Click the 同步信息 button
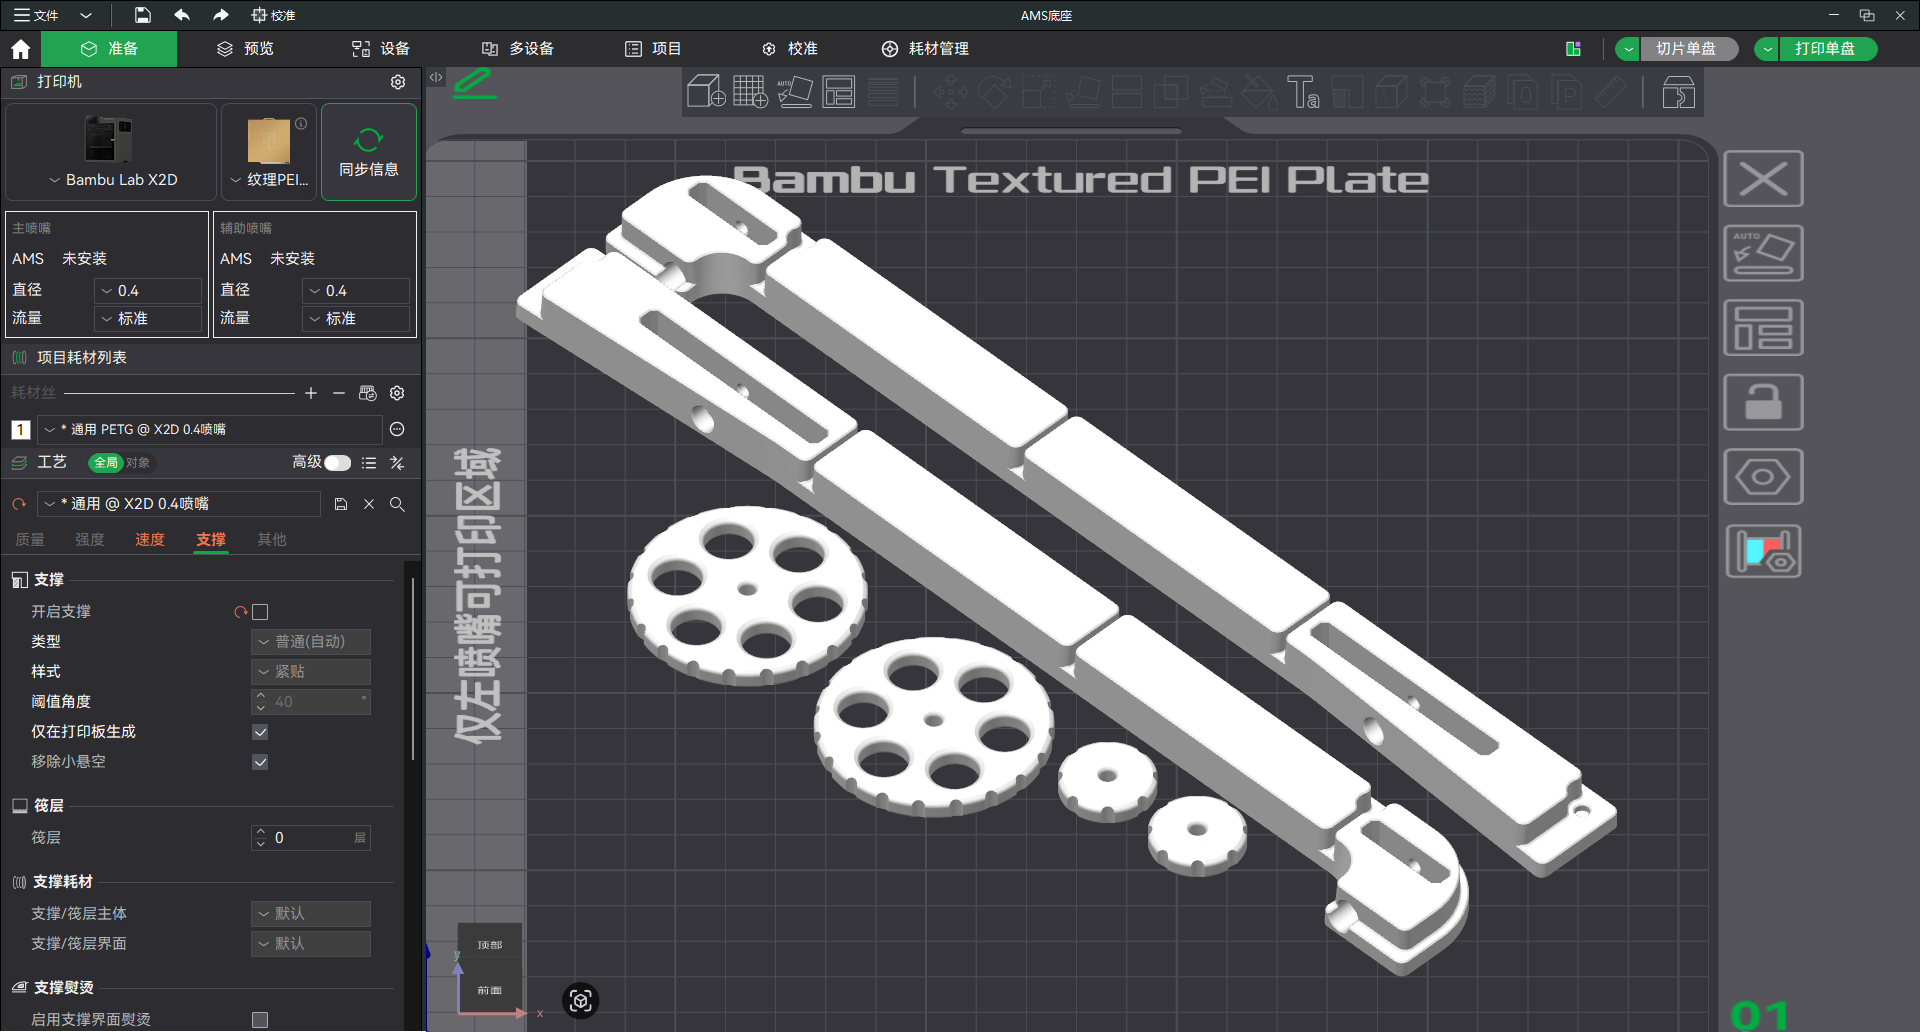1920x1032 pixels. 369,152
